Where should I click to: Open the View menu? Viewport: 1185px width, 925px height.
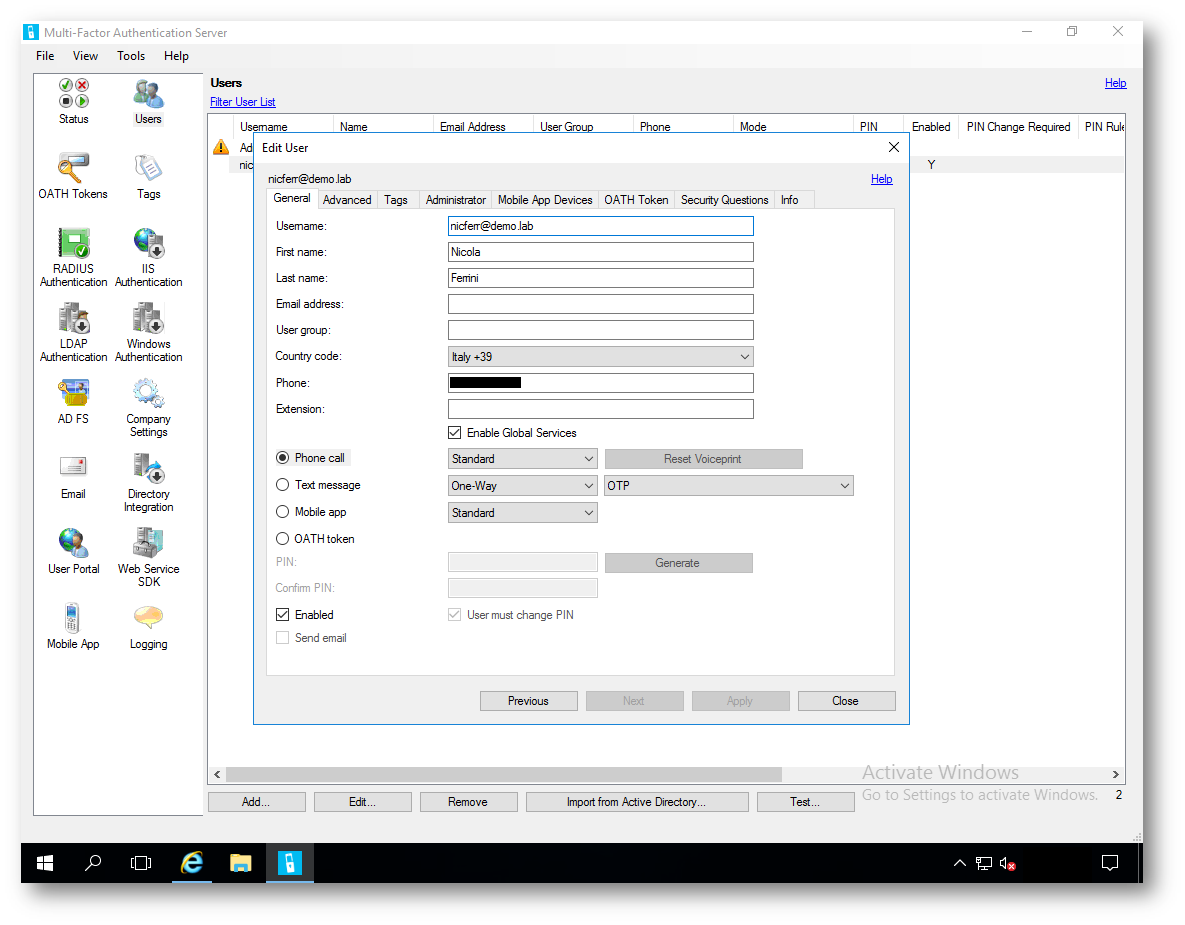tap(85, 56)
